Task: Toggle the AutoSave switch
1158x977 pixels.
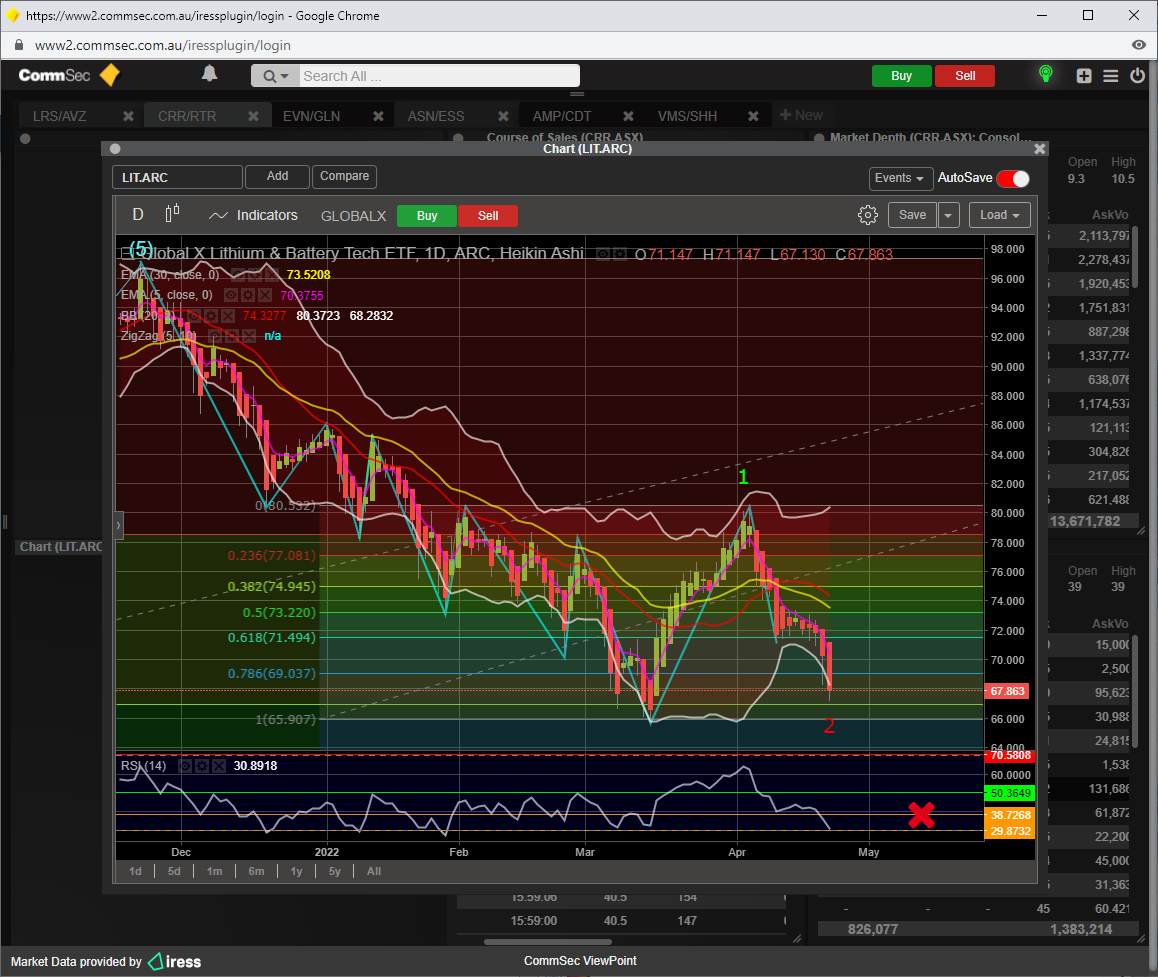Action: click(1012, 178)
